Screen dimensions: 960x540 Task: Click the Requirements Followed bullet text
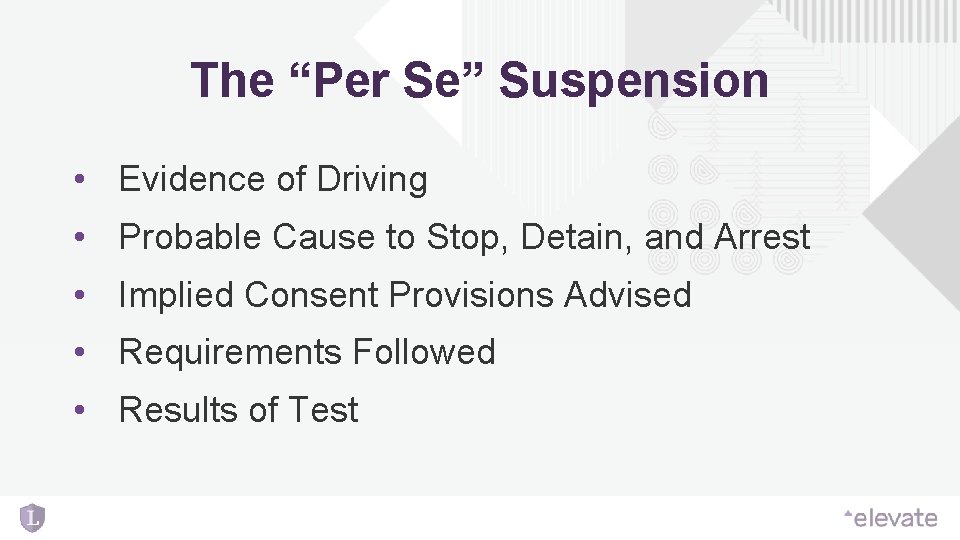pyautogui.click(x=307, y=353)
